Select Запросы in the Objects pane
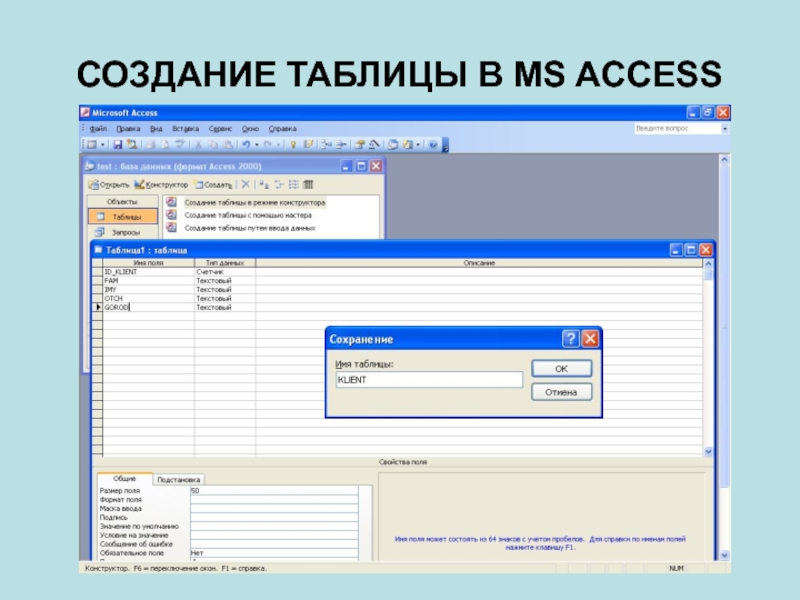This screenshot has height=600, width=800. pos(123,233)
